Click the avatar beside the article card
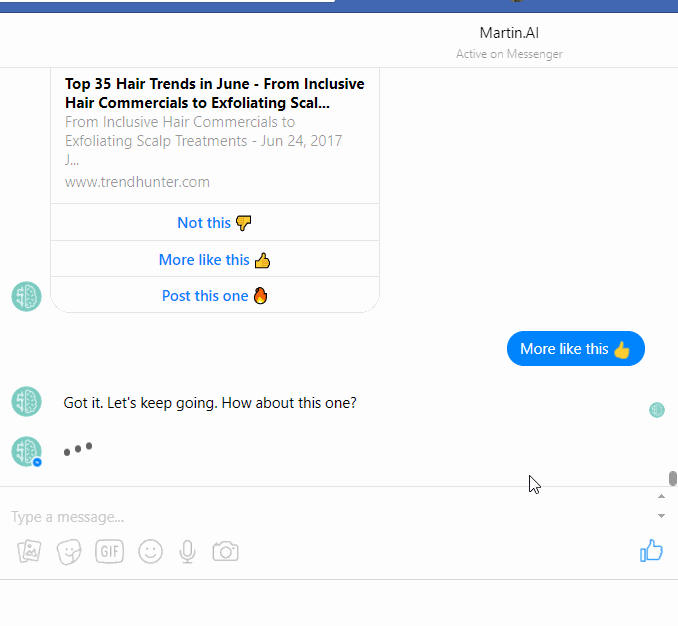The width and height of the screenshot is (678, 626). (26, 297)
